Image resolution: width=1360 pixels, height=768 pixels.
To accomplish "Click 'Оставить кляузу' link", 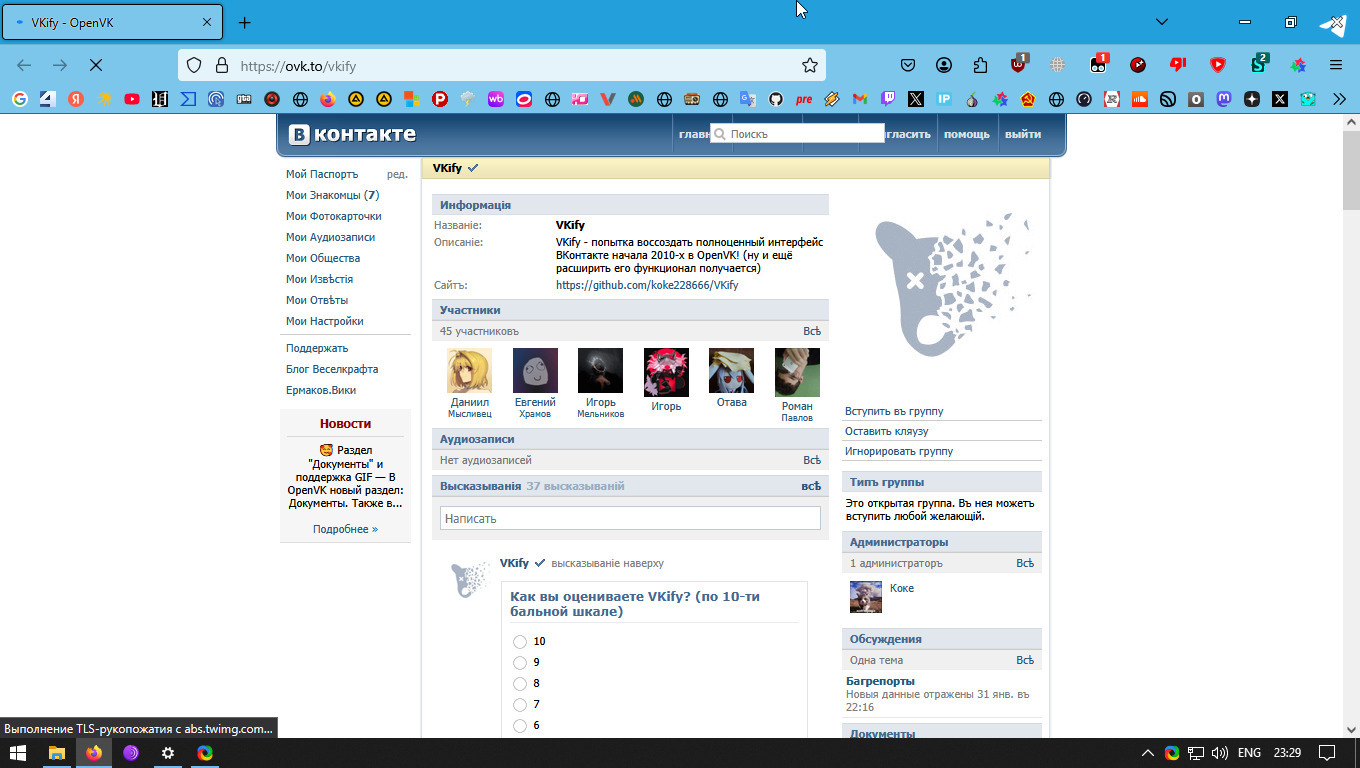I will pos(887,431).
